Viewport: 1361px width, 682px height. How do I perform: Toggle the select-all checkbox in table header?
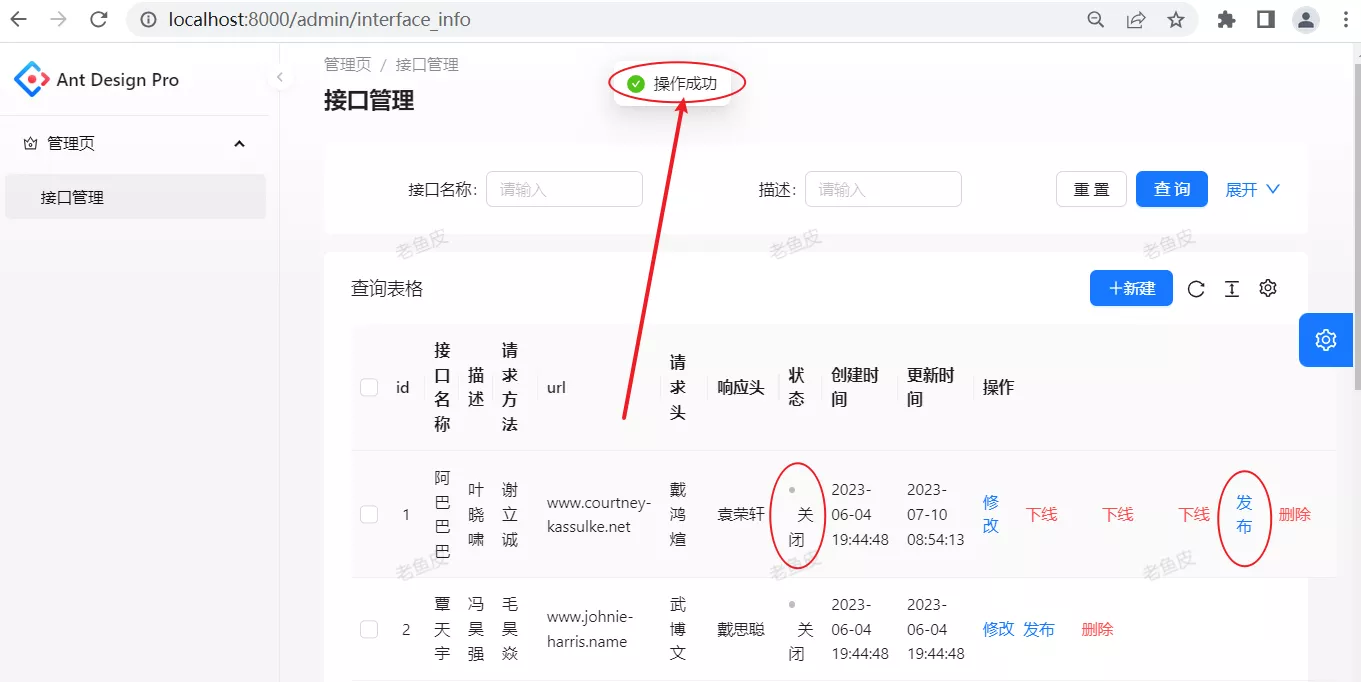coord(369,387)
